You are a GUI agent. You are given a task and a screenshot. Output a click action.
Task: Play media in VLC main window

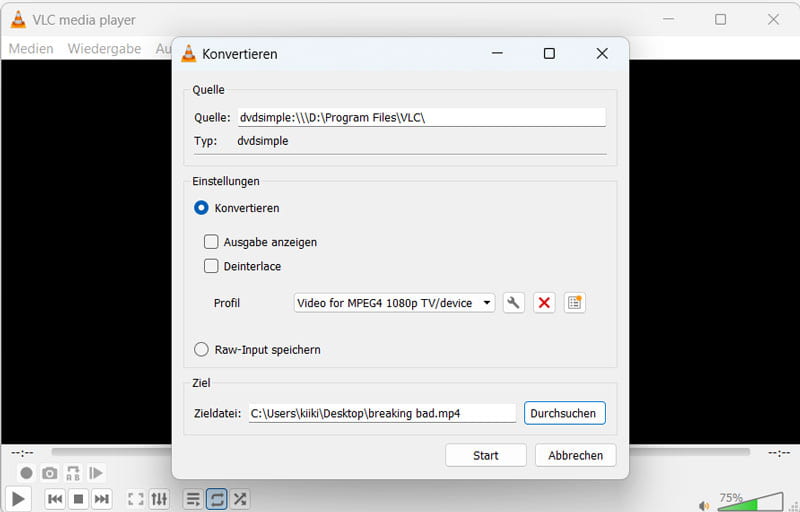18,498
